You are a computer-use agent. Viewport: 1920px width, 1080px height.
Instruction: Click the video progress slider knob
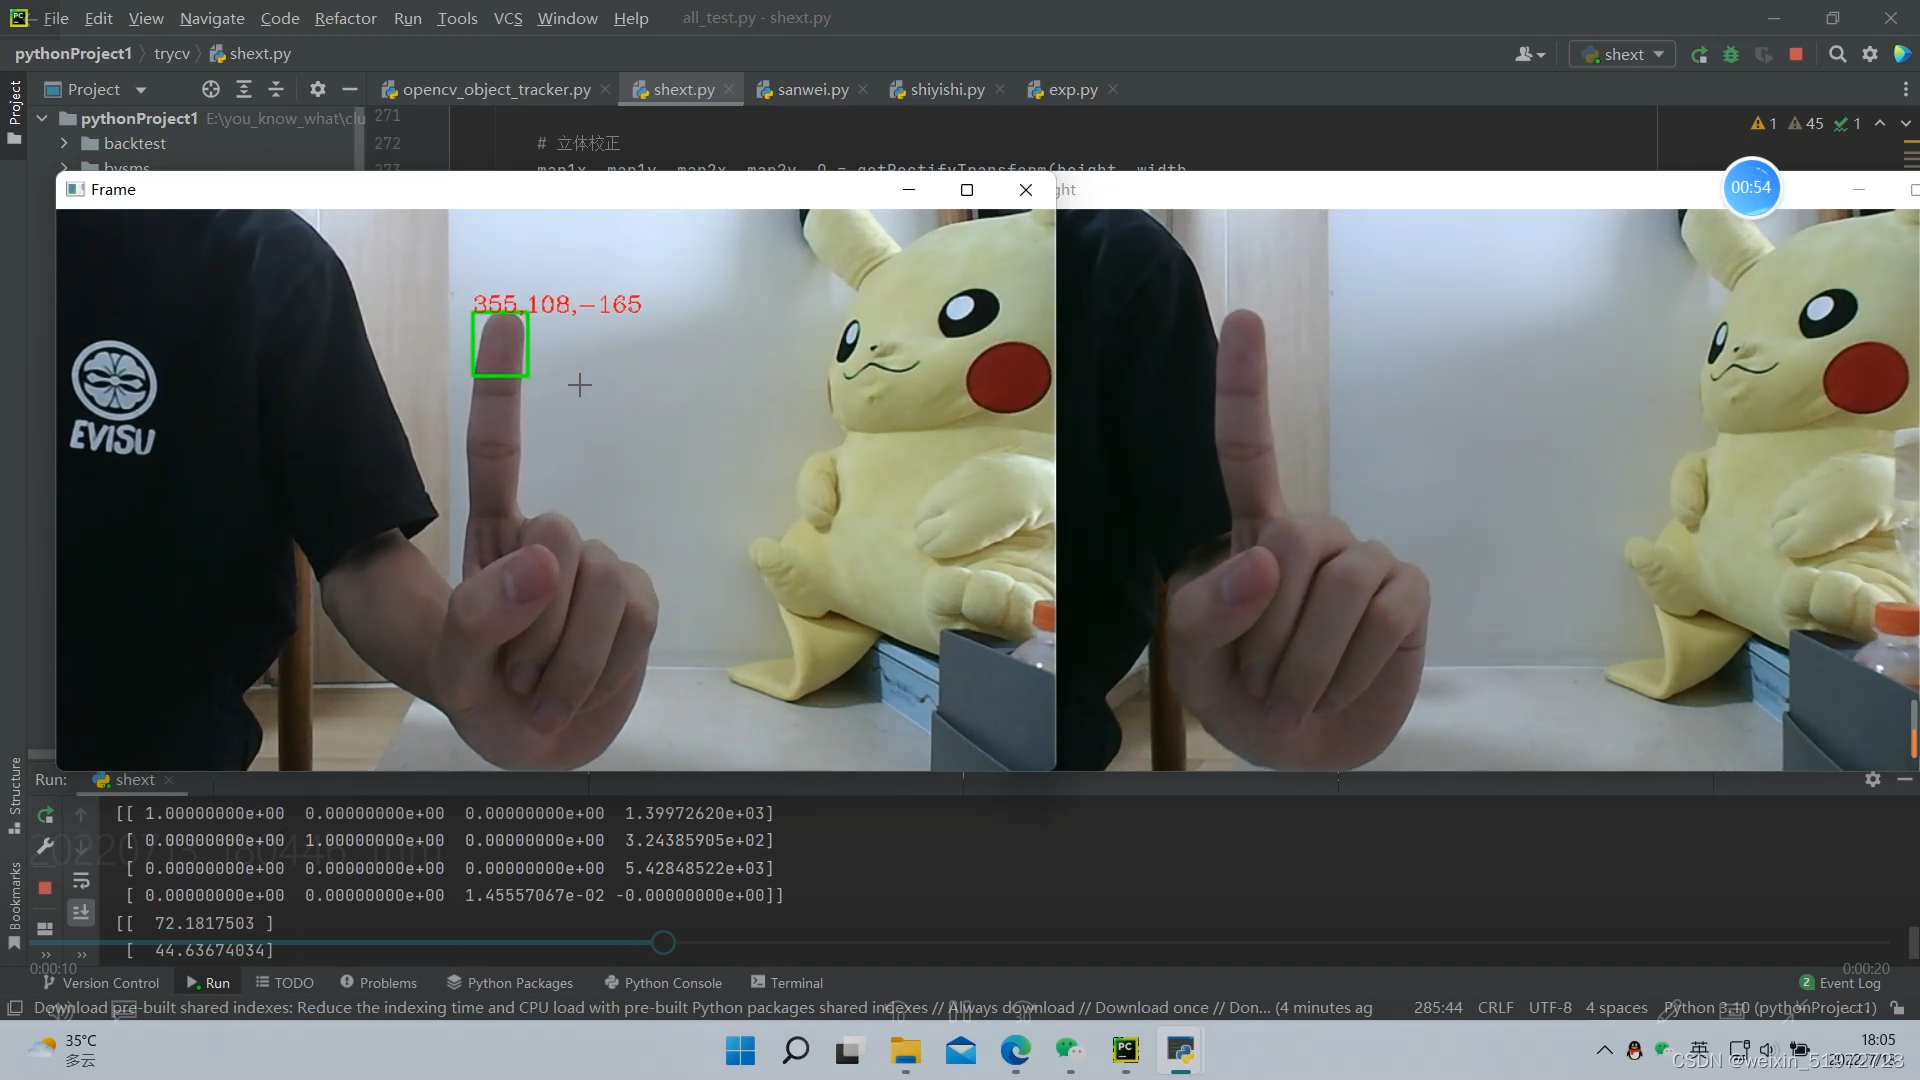click(663, 942)
